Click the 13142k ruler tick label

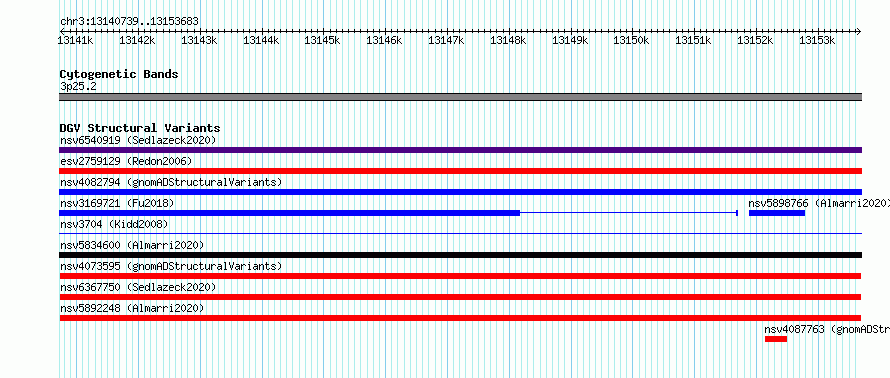click(137, 40)
